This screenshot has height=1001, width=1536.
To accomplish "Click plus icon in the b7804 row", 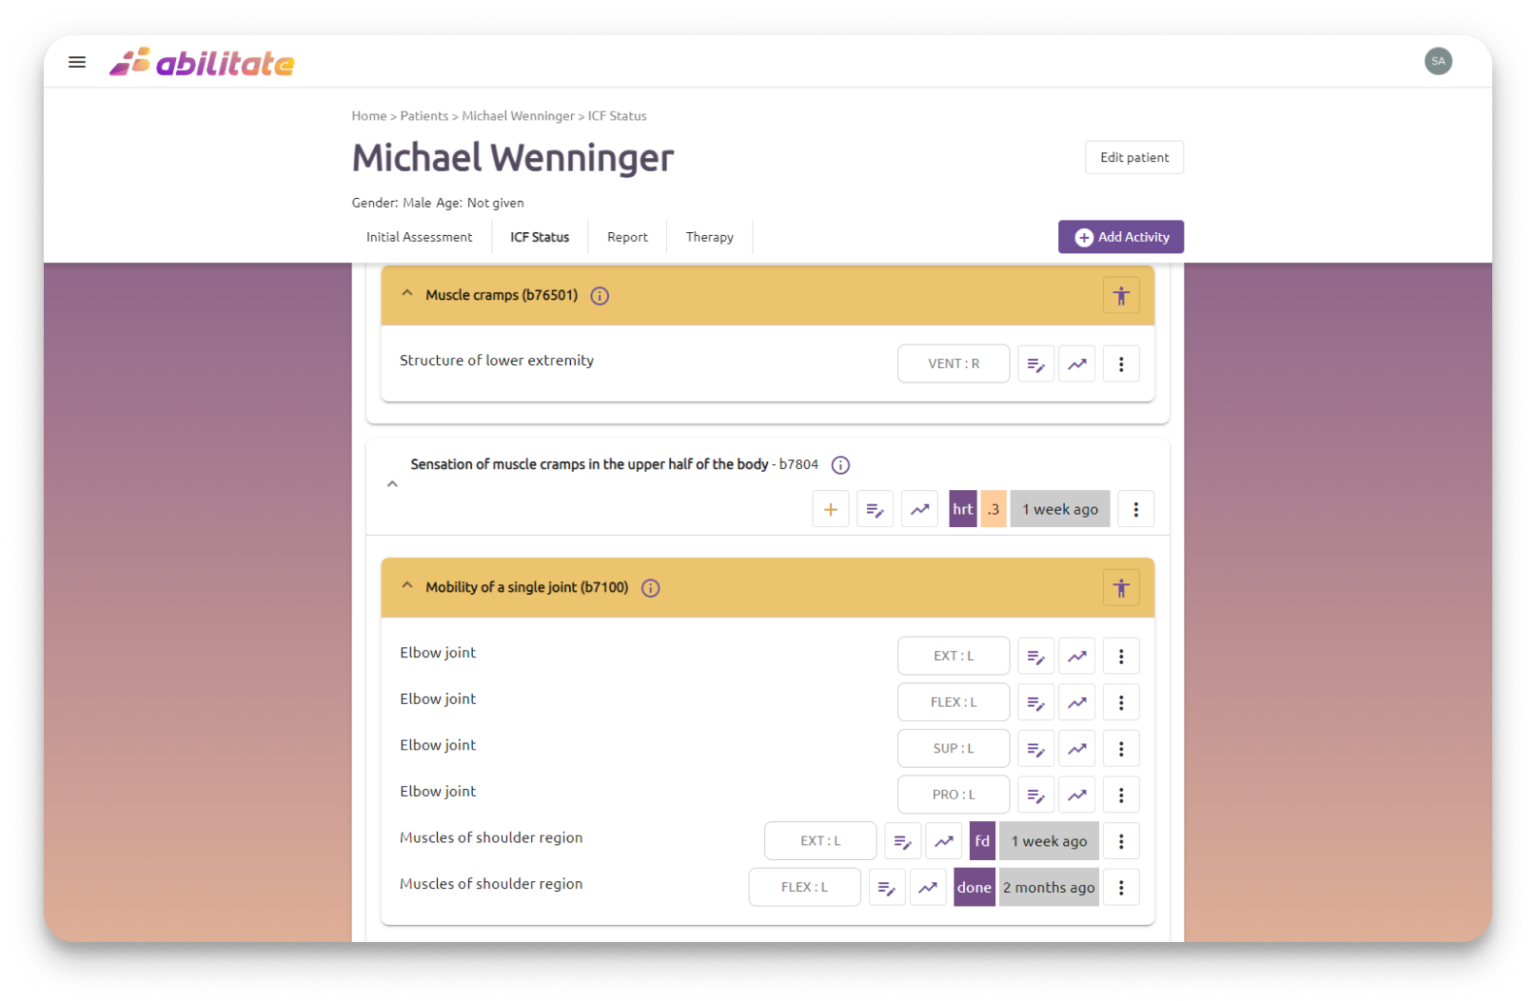I will click(830, 509).
